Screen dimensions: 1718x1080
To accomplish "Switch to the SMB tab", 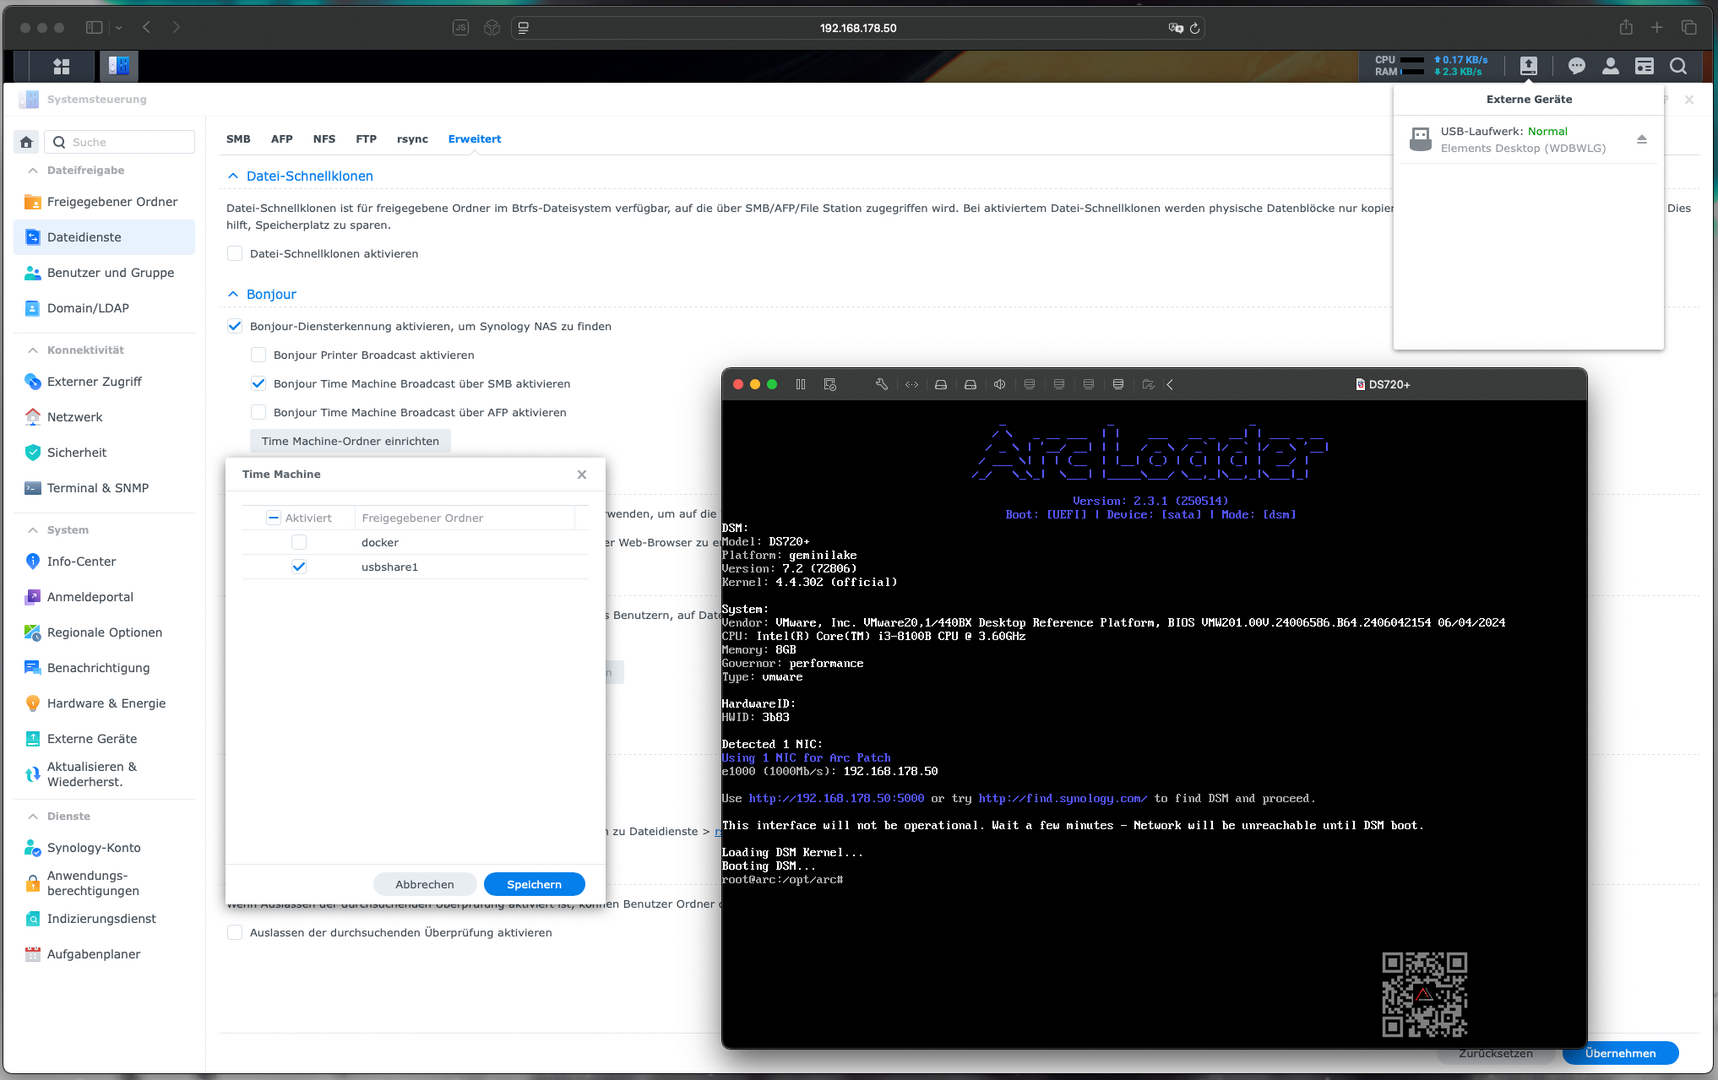I will (x=238, y=139).
